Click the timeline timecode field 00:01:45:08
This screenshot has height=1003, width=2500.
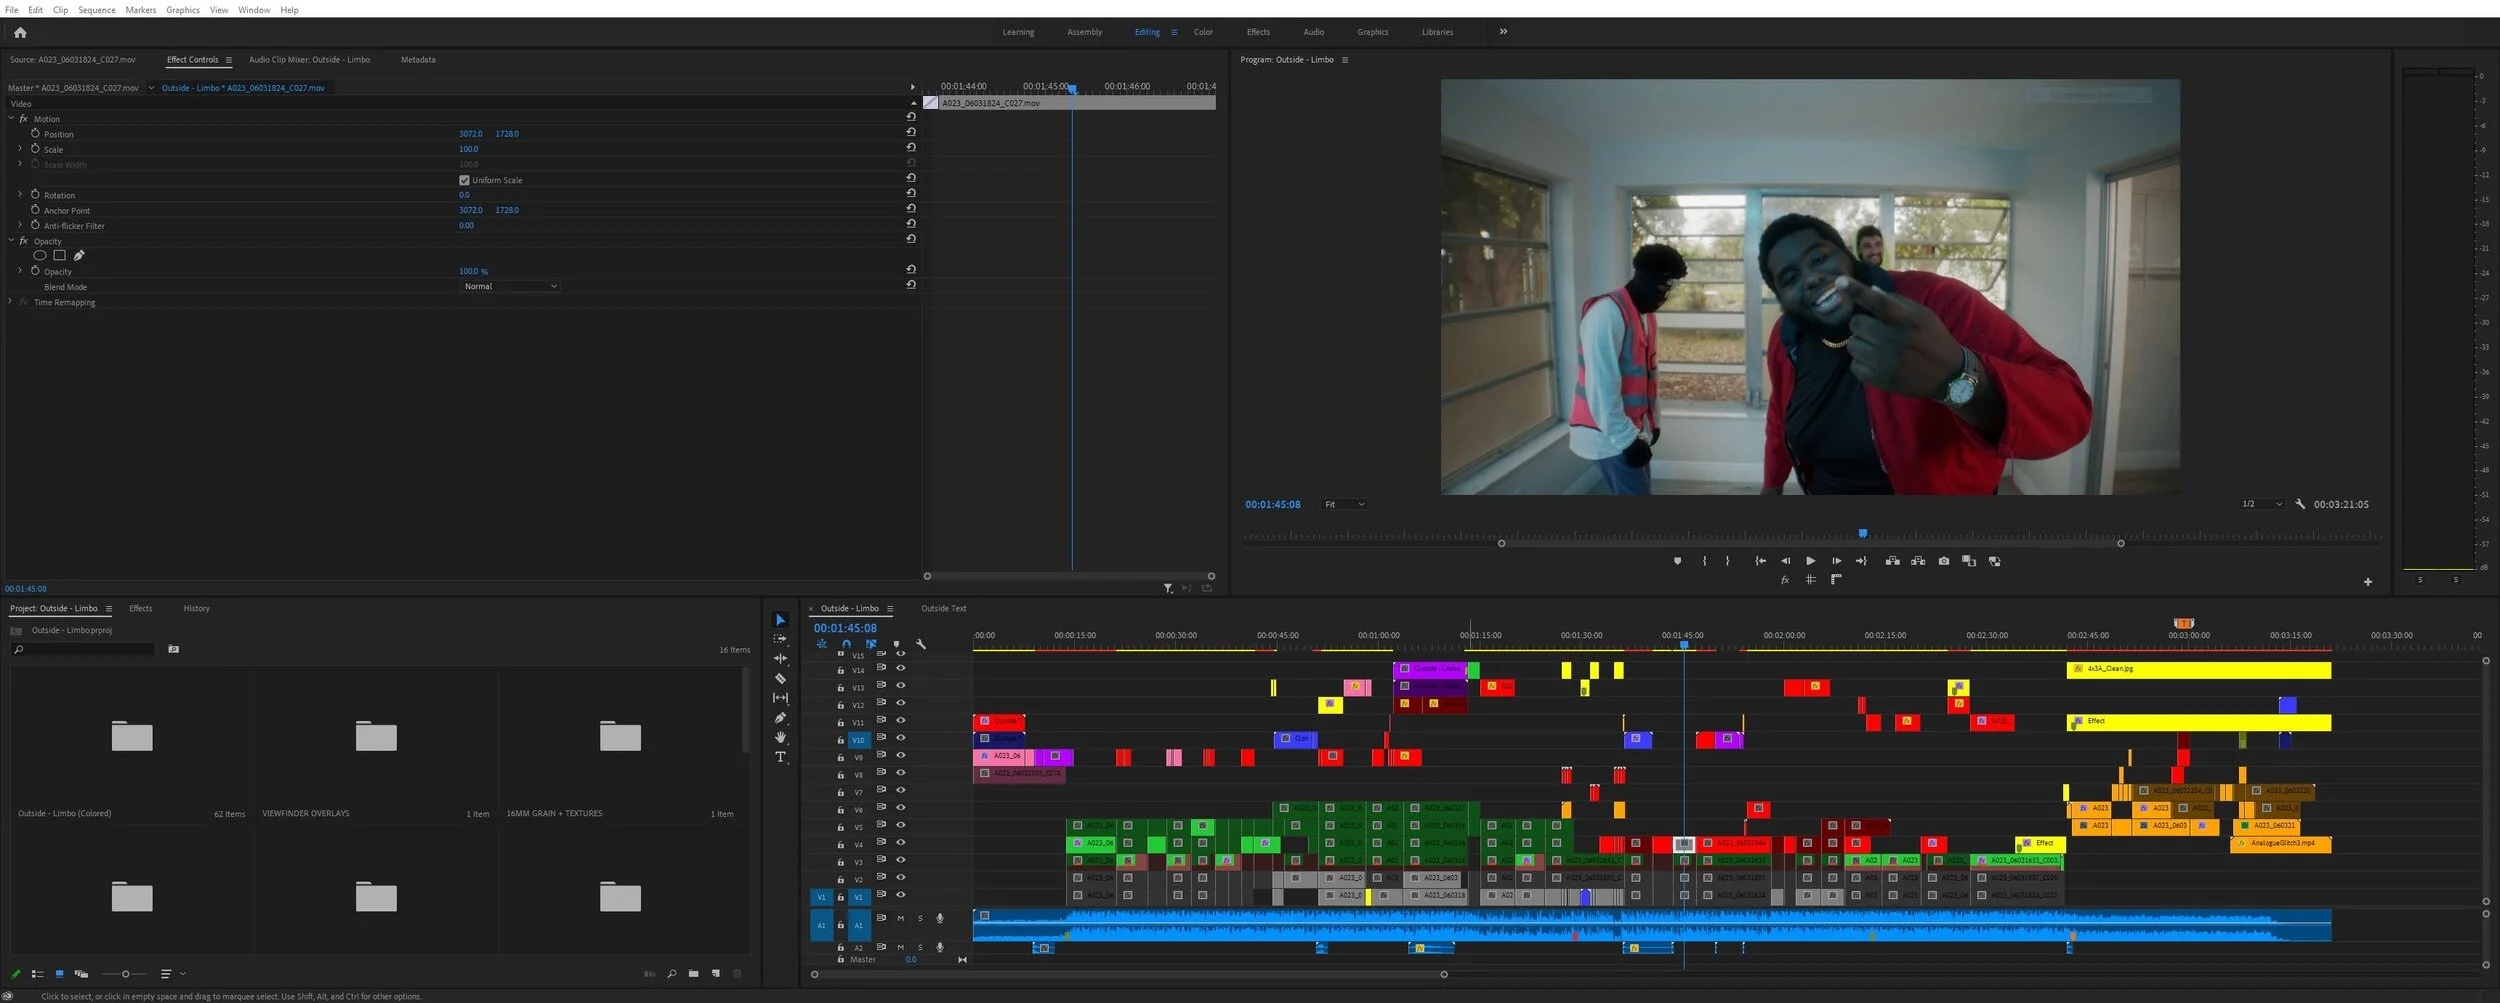[x=846, y=627]
